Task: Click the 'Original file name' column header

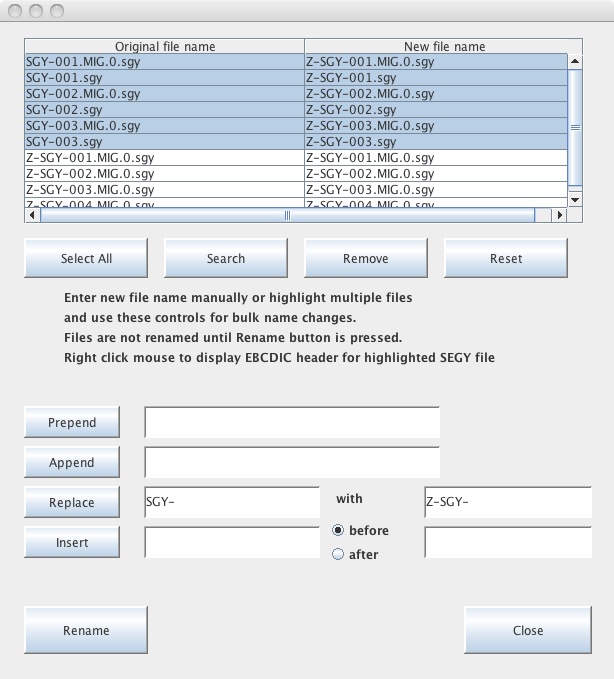Action: click(x=165, y=46)
